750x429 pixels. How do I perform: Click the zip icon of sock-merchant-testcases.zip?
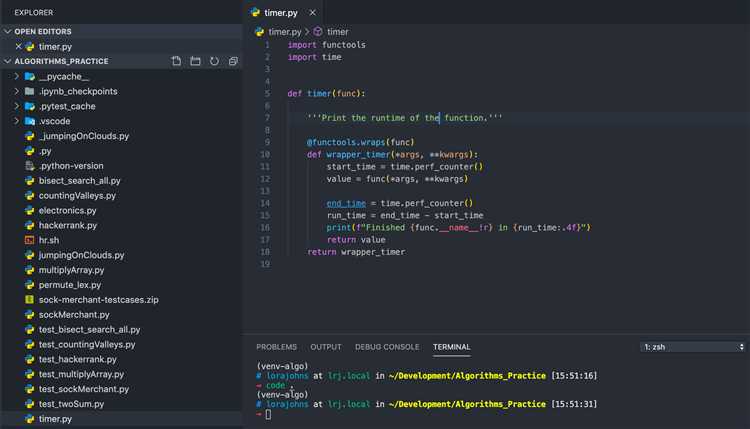point(30,299)
